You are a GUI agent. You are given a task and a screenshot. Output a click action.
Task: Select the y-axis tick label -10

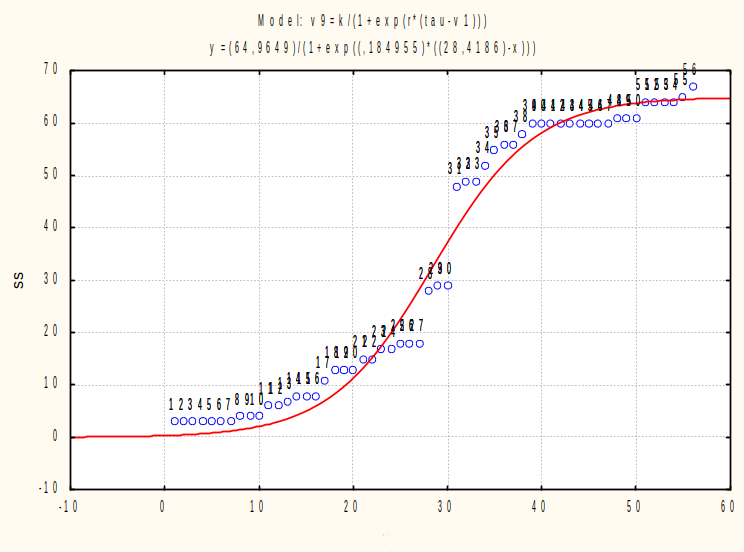[x=48, y=487]
